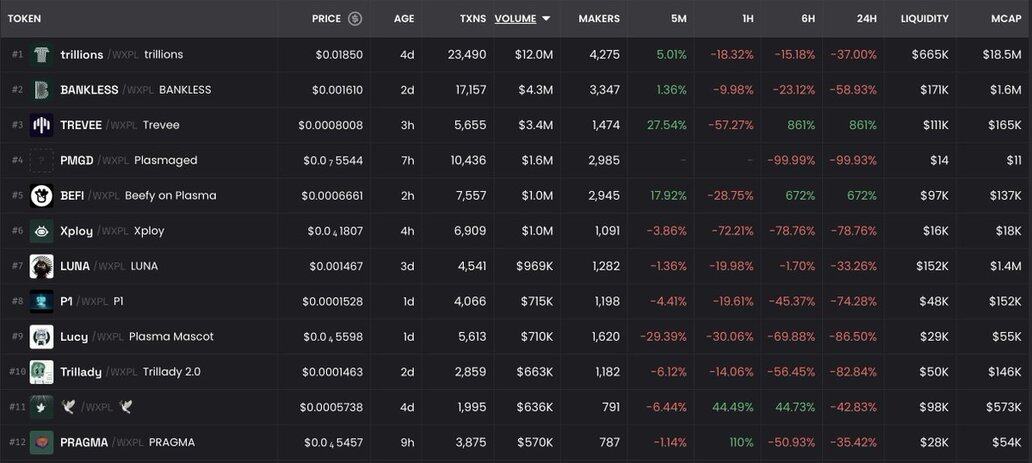
Task: Click TREVEE volume $3.4M
Action: [x=534, y=125]
